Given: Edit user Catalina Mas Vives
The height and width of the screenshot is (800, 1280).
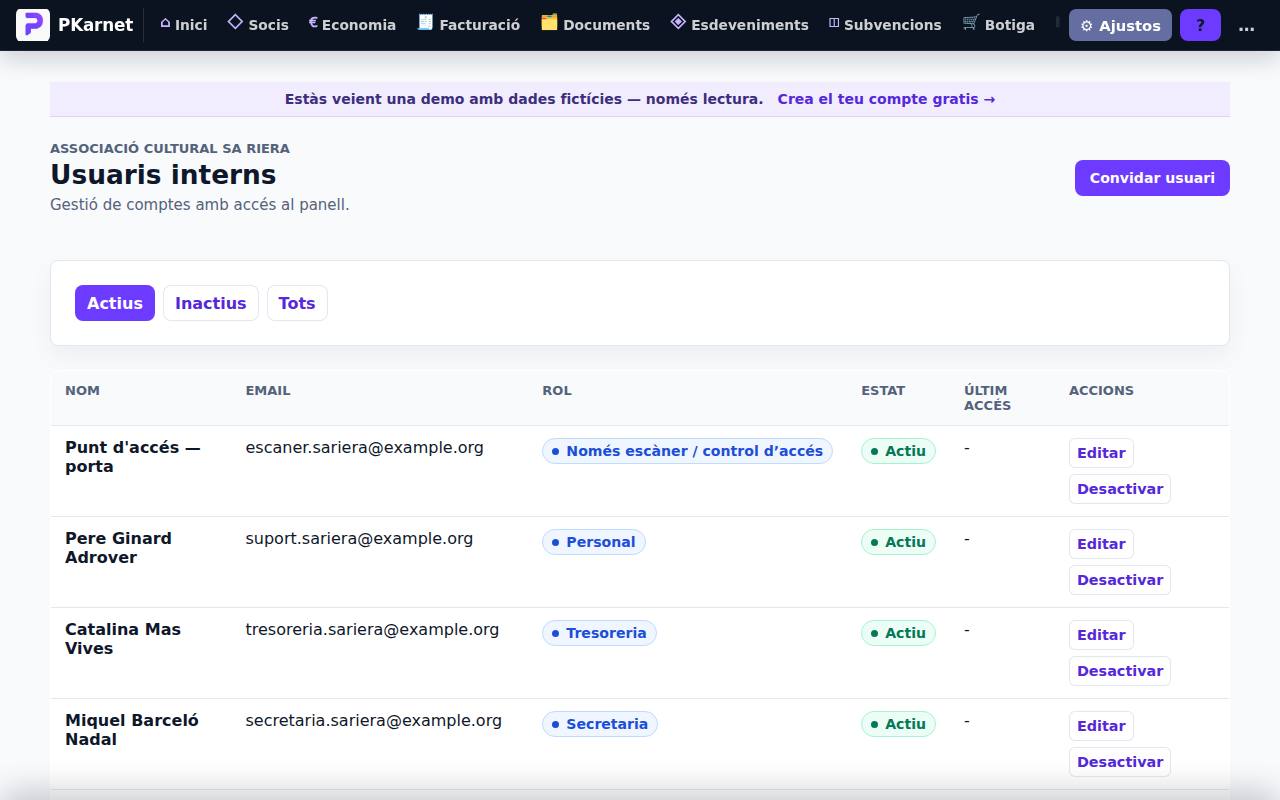Looking at the screenshot, I should pos(1101,635).
